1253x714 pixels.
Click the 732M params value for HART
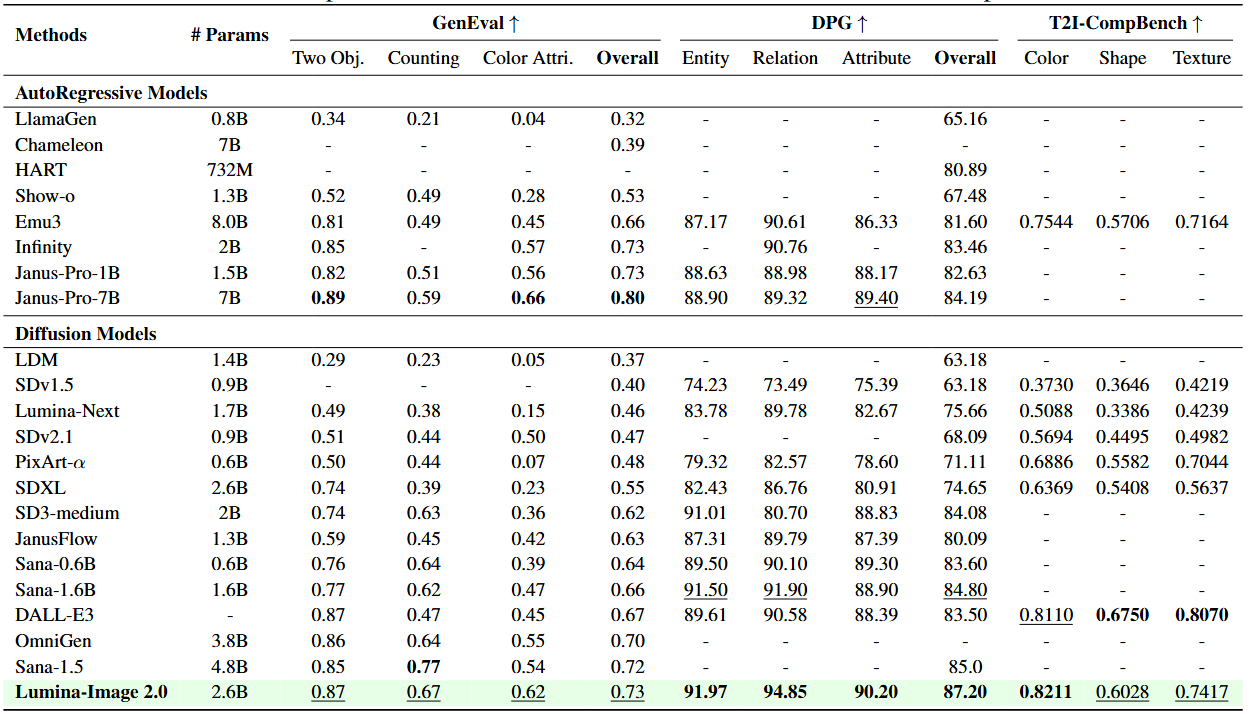coord(230,170)
